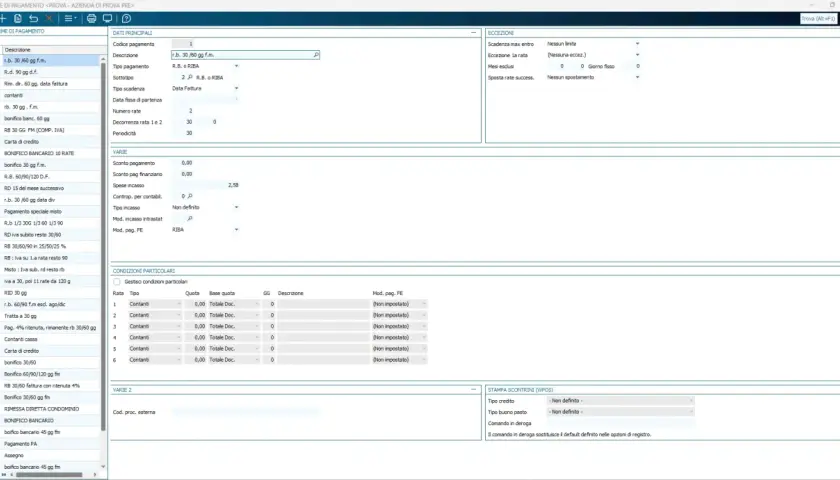Open the Tipo buono pasto dropdown
Screen dimensions: 840x480
tap(691, 412)
